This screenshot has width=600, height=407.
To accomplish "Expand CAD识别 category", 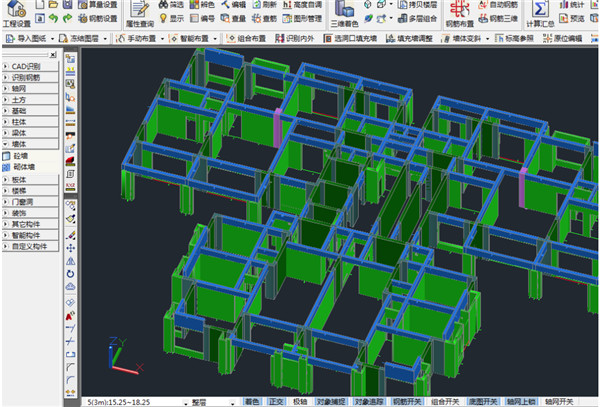I will click(30, 66).
